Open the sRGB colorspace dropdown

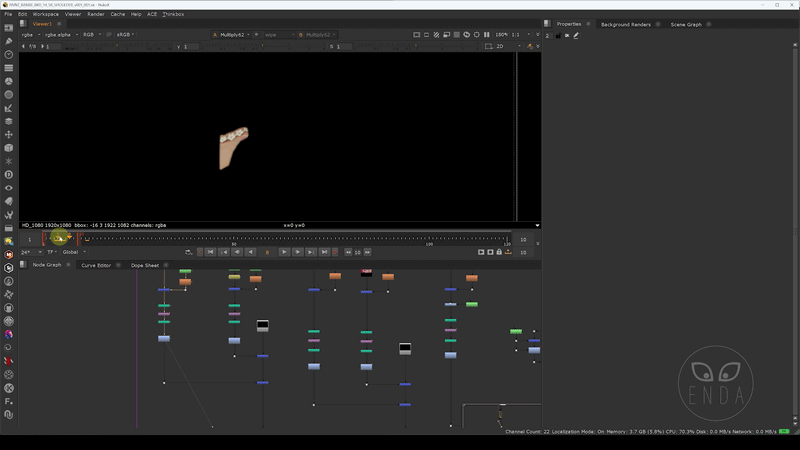pyautogui.click(x=125, y=35)
